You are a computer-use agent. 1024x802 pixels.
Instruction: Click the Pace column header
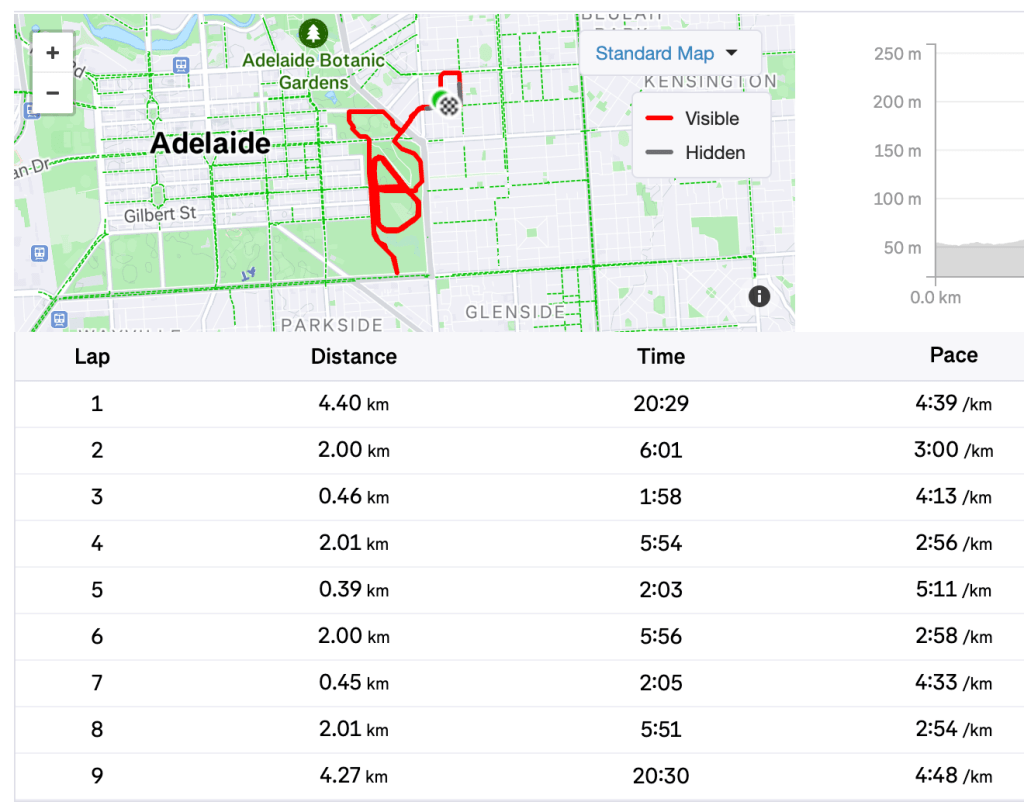pyautogui.click(x=953, y=355)
